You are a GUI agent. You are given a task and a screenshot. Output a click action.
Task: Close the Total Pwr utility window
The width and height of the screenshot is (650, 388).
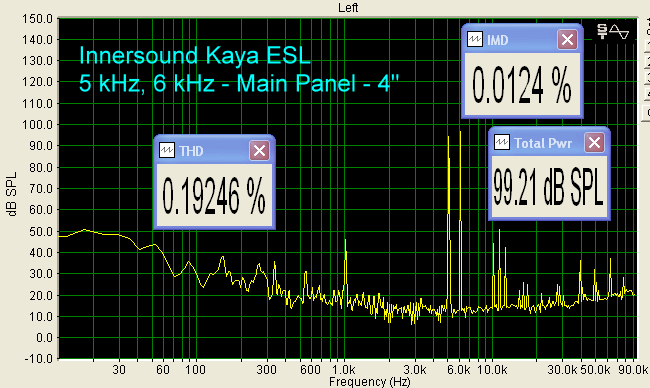click(594, 143)
